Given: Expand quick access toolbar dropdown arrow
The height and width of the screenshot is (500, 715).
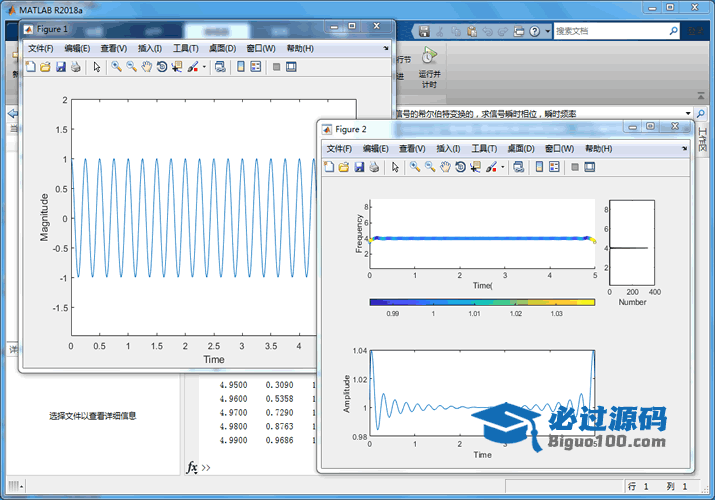Looking at the screenshot, I should point(548,31).
